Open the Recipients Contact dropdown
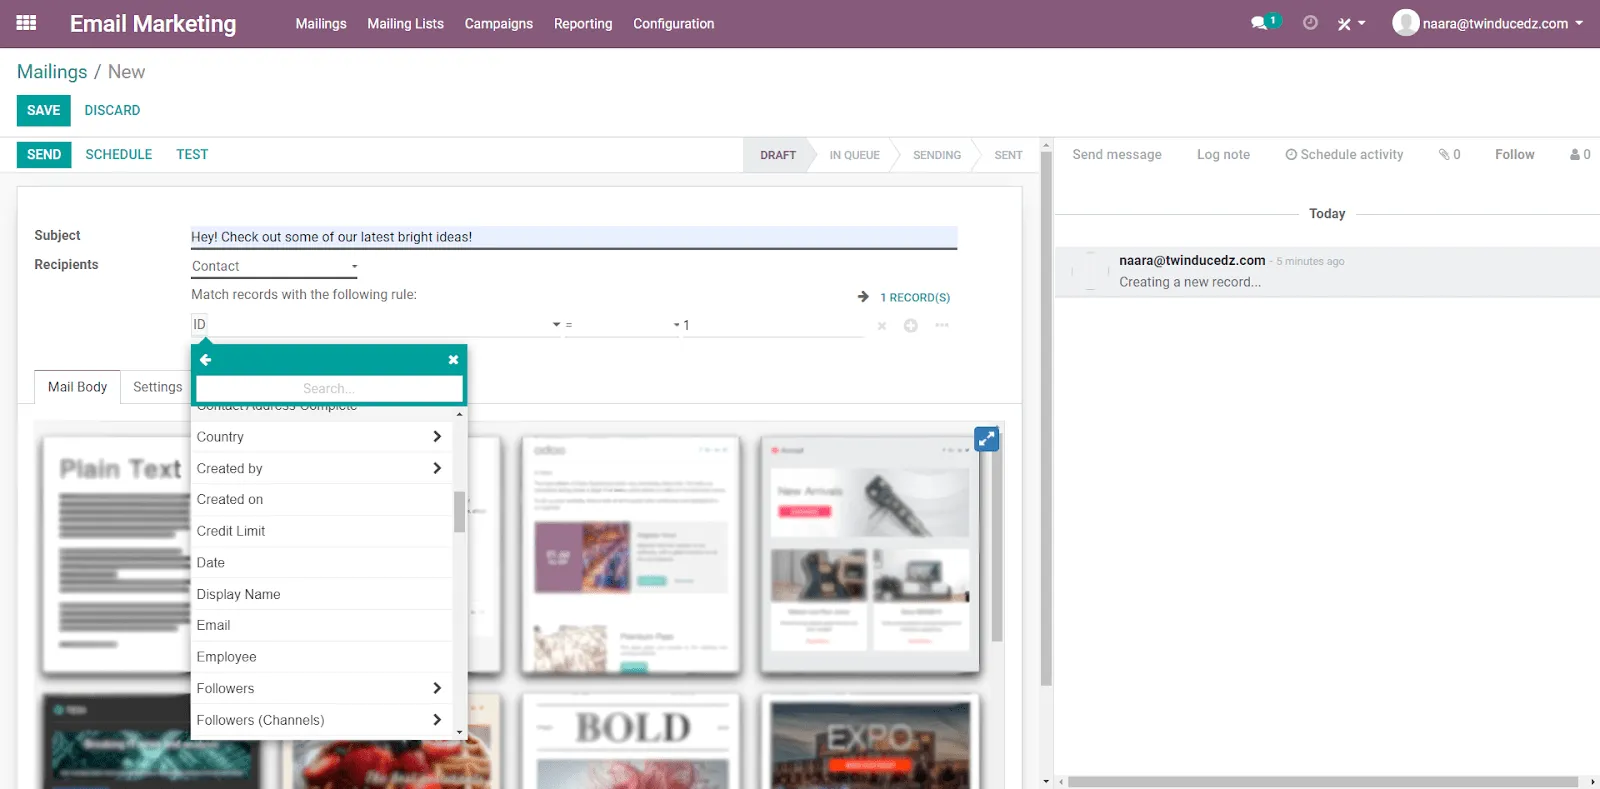The width and height of the screenshot is (1600, 789). [x=274, y=266]
